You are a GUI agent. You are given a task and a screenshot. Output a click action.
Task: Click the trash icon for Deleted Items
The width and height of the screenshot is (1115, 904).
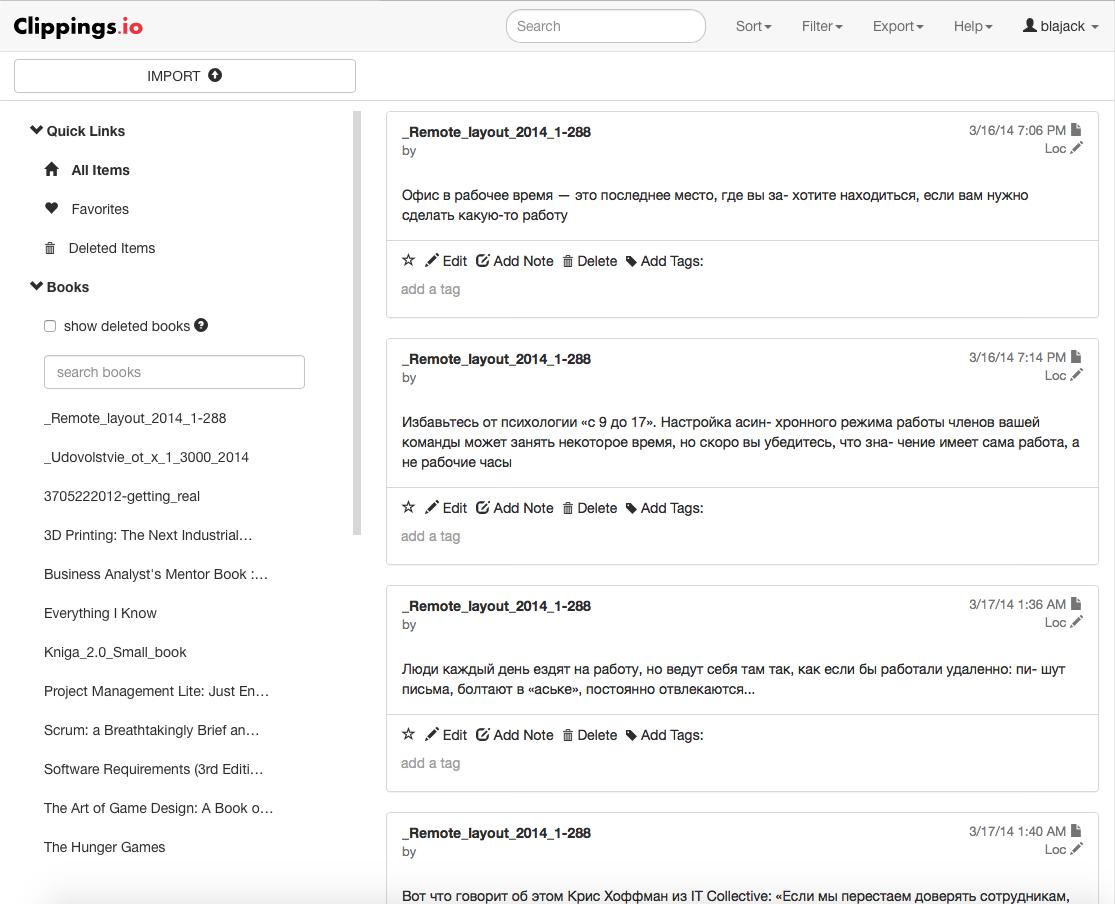coord(50,248)
